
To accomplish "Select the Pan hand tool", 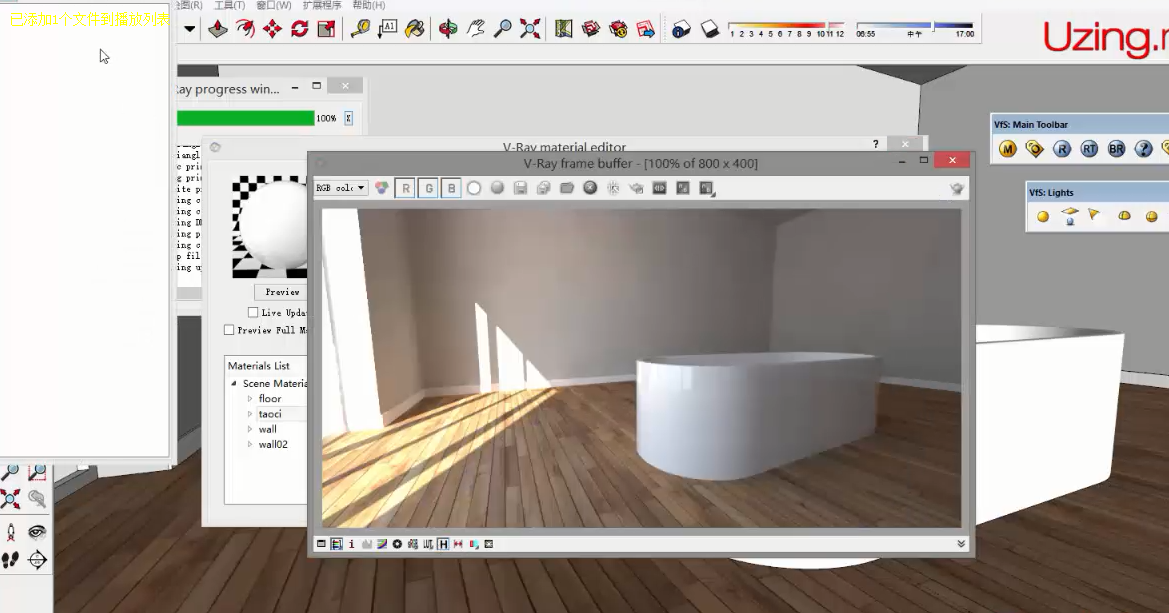I will point(476,29).
